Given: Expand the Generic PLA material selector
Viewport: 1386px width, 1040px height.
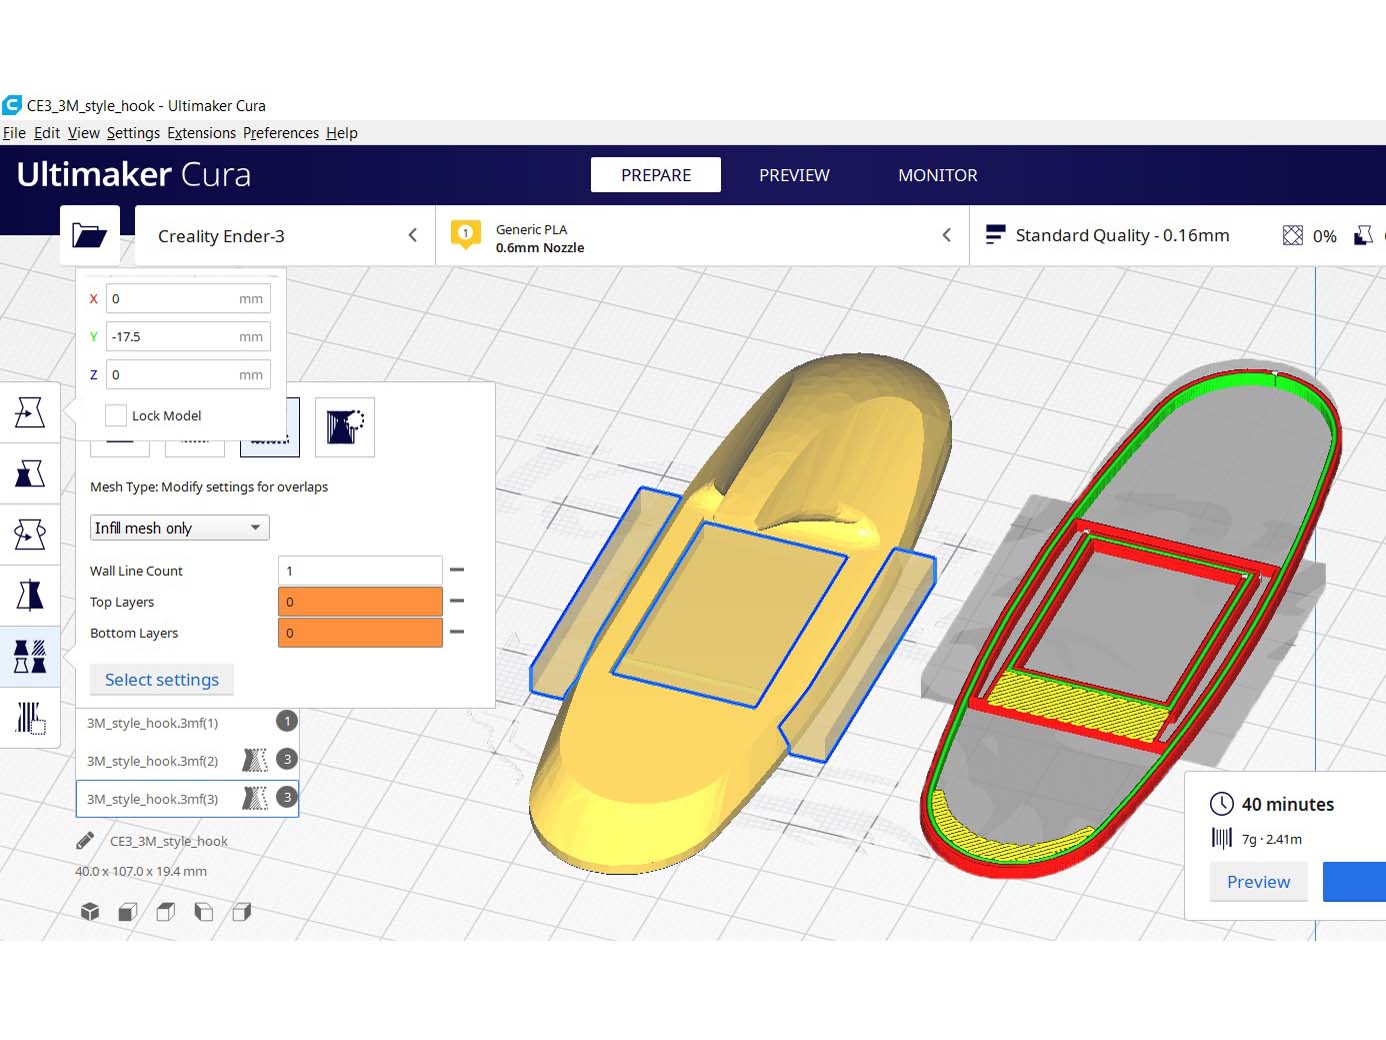Looking at the screenshot, I should [702, 236].
